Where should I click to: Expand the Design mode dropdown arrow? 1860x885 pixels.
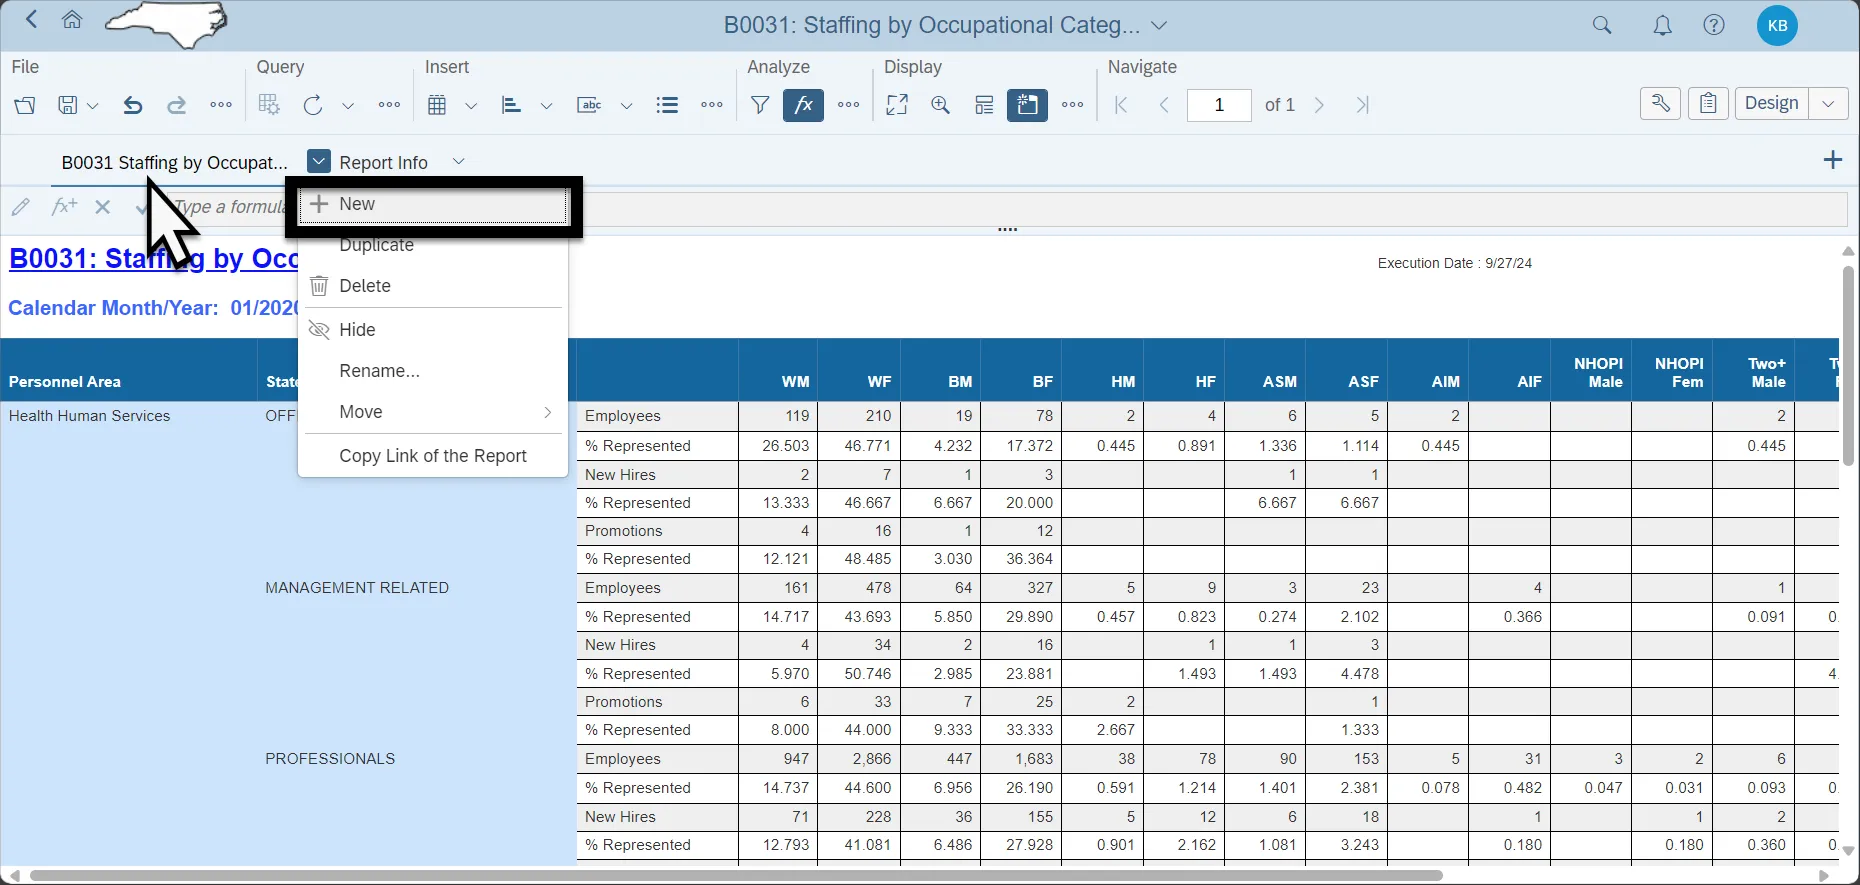pos(1828,104)
